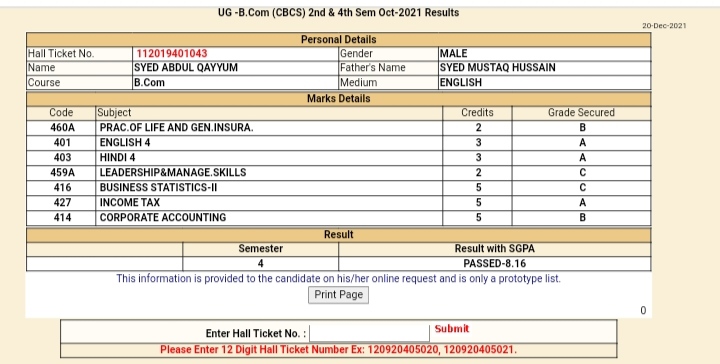Click the Grade Secured column header

click(x=581, y=112)
